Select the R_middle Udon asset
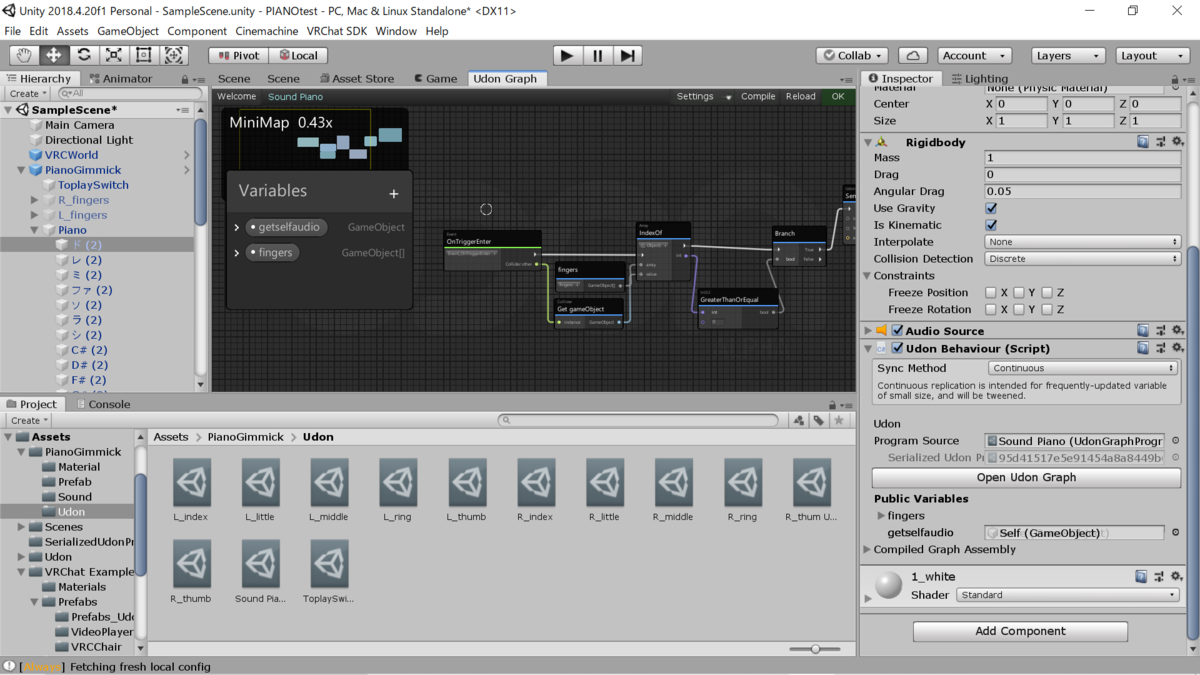 point(673,491)
